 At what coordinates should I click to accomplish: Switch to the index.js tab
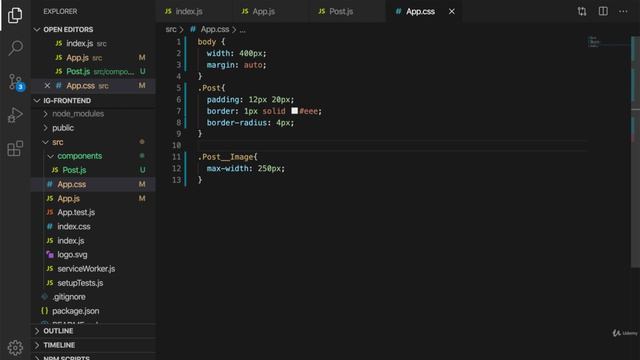[194, 11]
